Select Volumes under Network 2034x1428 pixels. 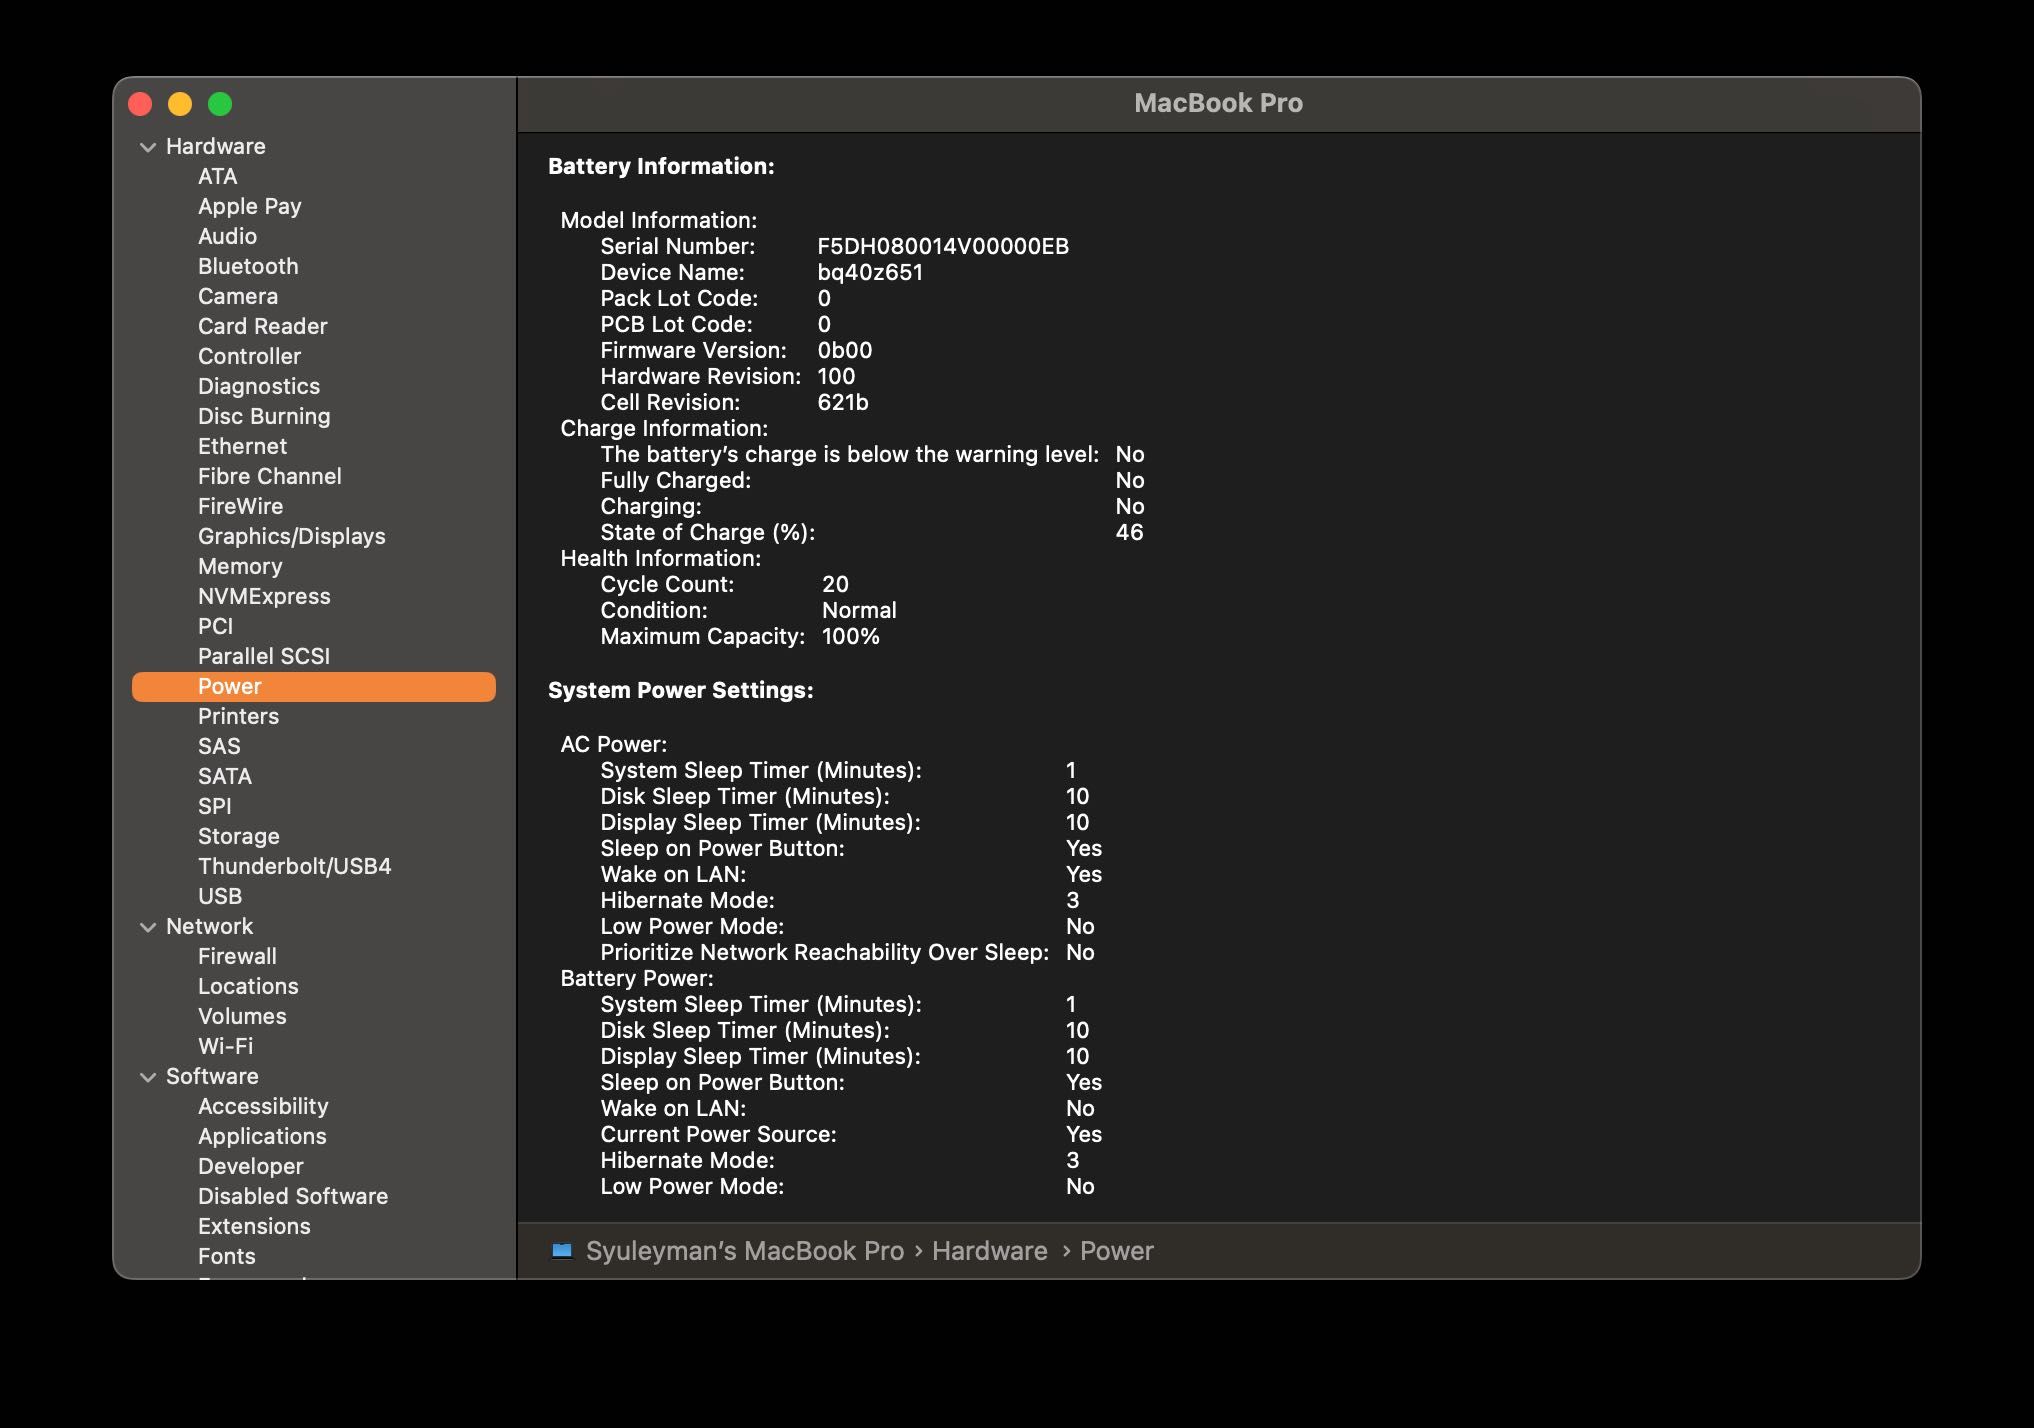(242, 1016)
